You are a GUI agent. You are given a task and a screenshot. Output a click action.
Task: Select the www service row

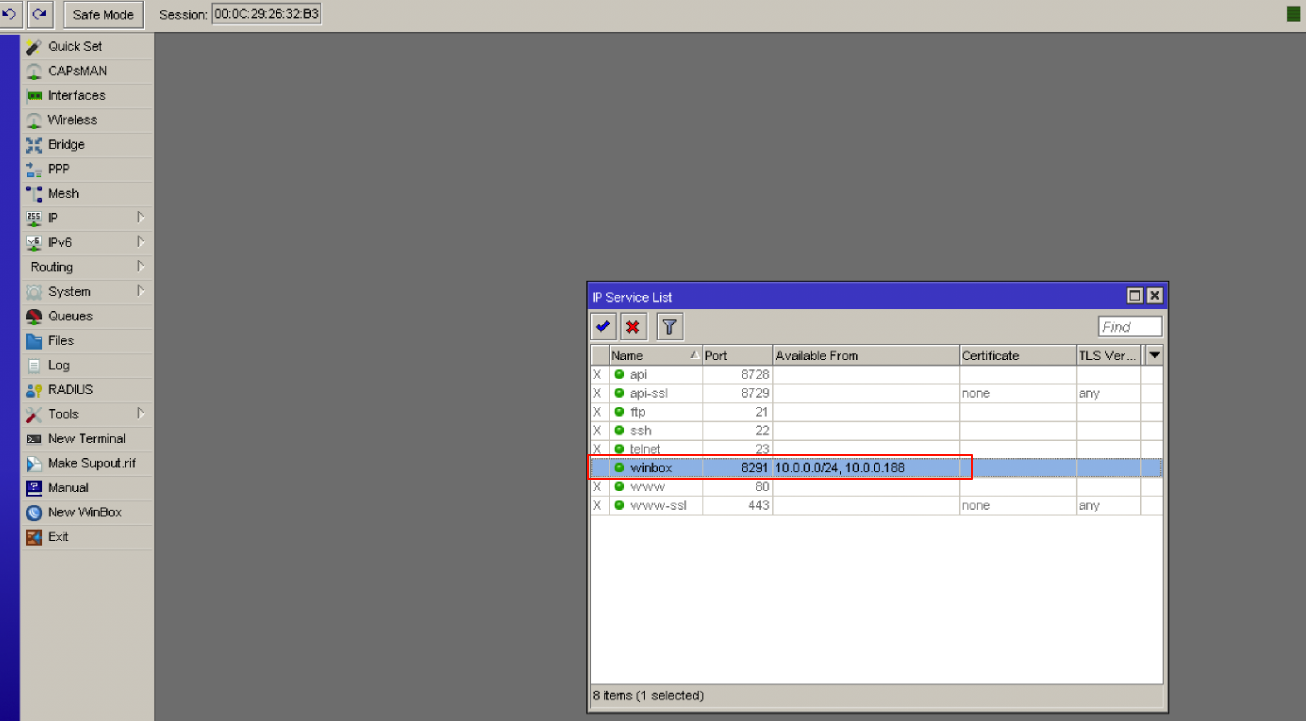click(876, 487)
